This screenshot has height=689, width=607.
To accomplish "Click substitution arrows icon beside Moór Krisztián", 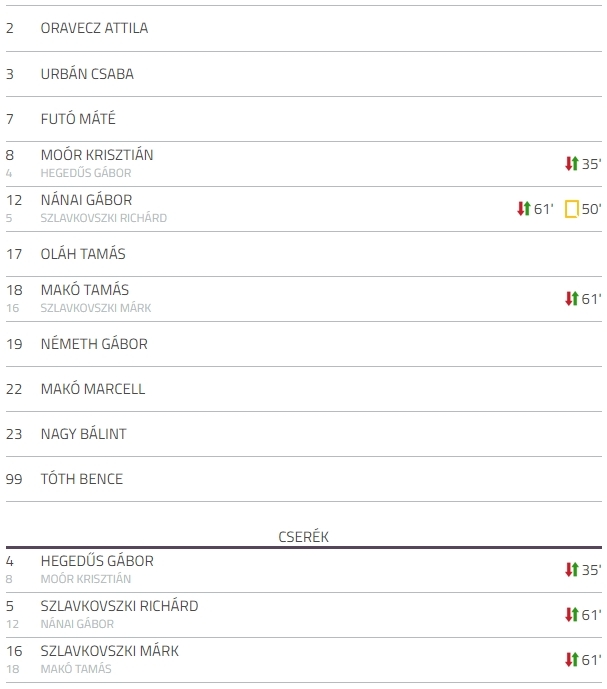I will [x=571, y=163].
